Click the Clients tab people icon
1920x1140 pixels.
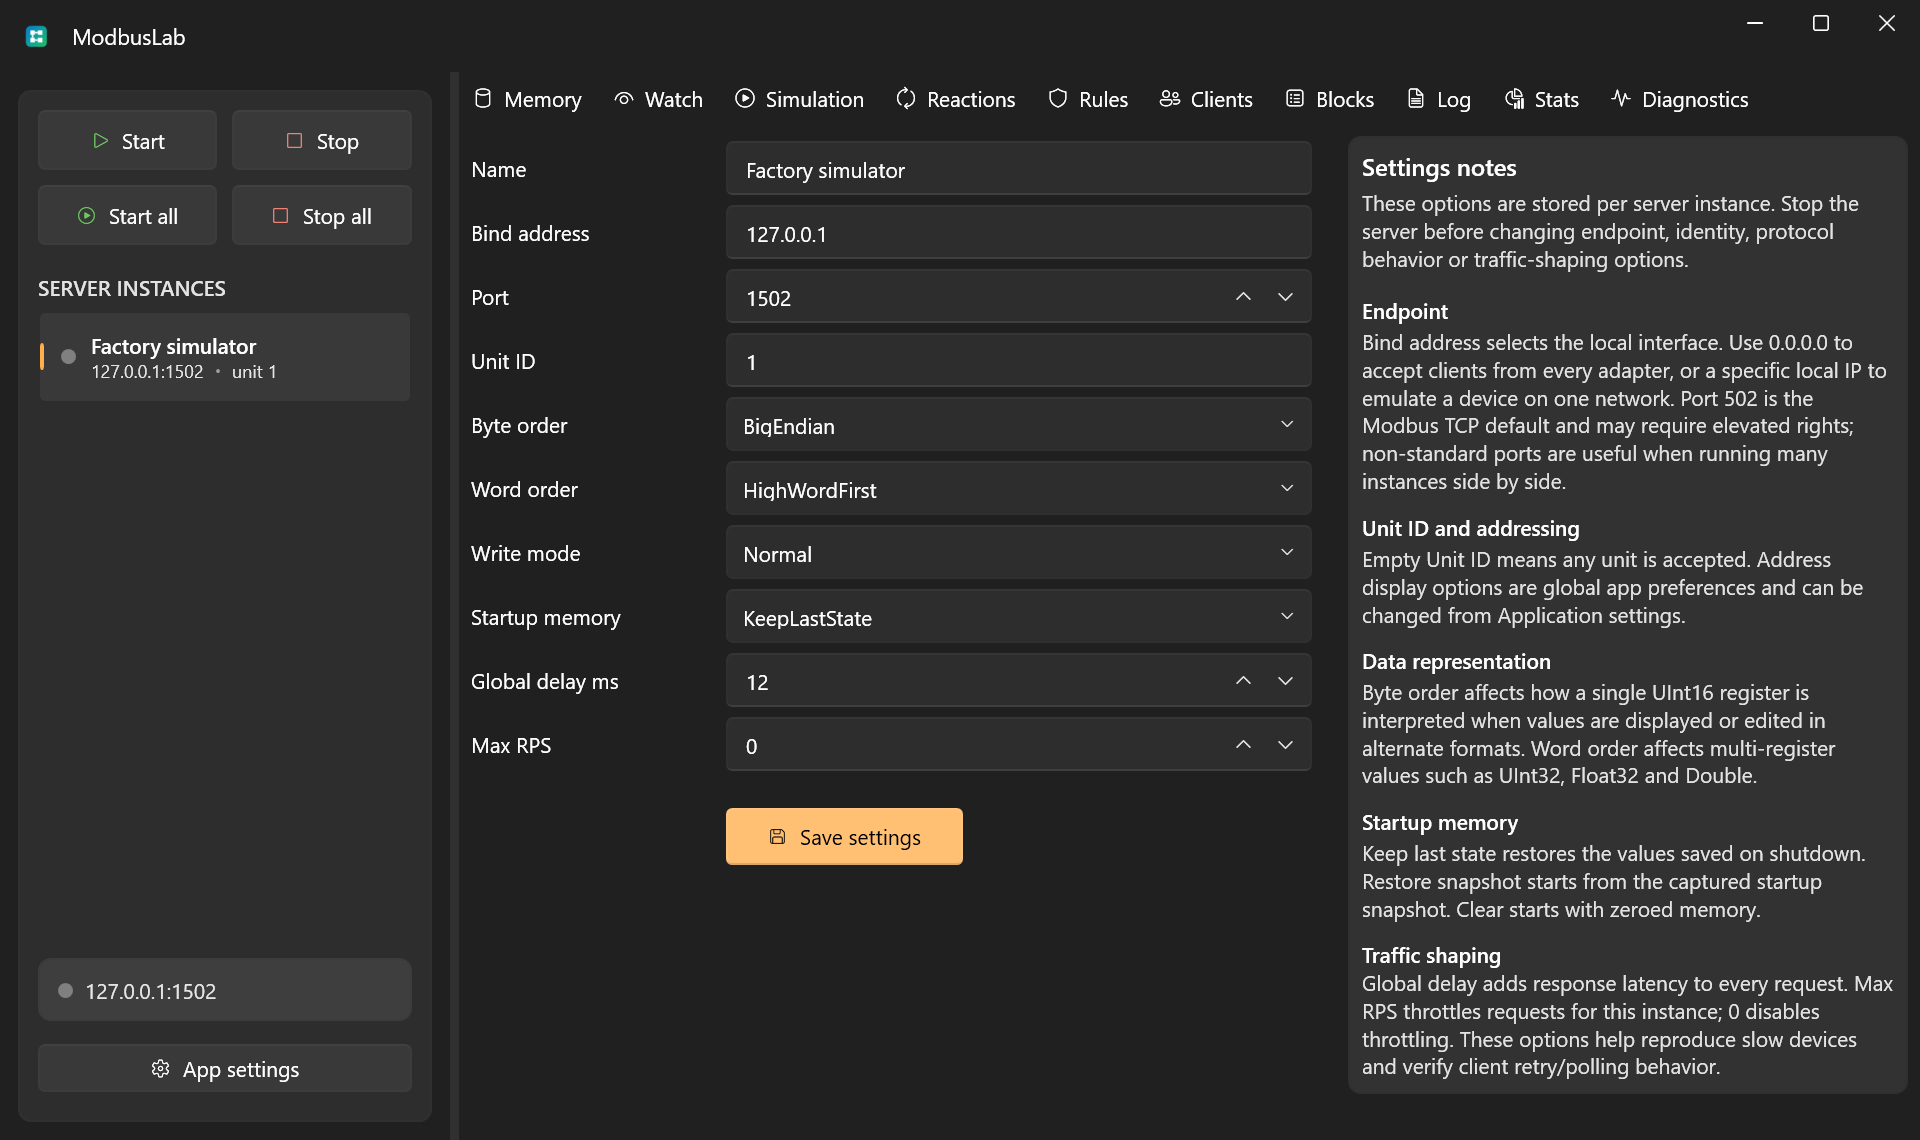(x=1170, y=98)
